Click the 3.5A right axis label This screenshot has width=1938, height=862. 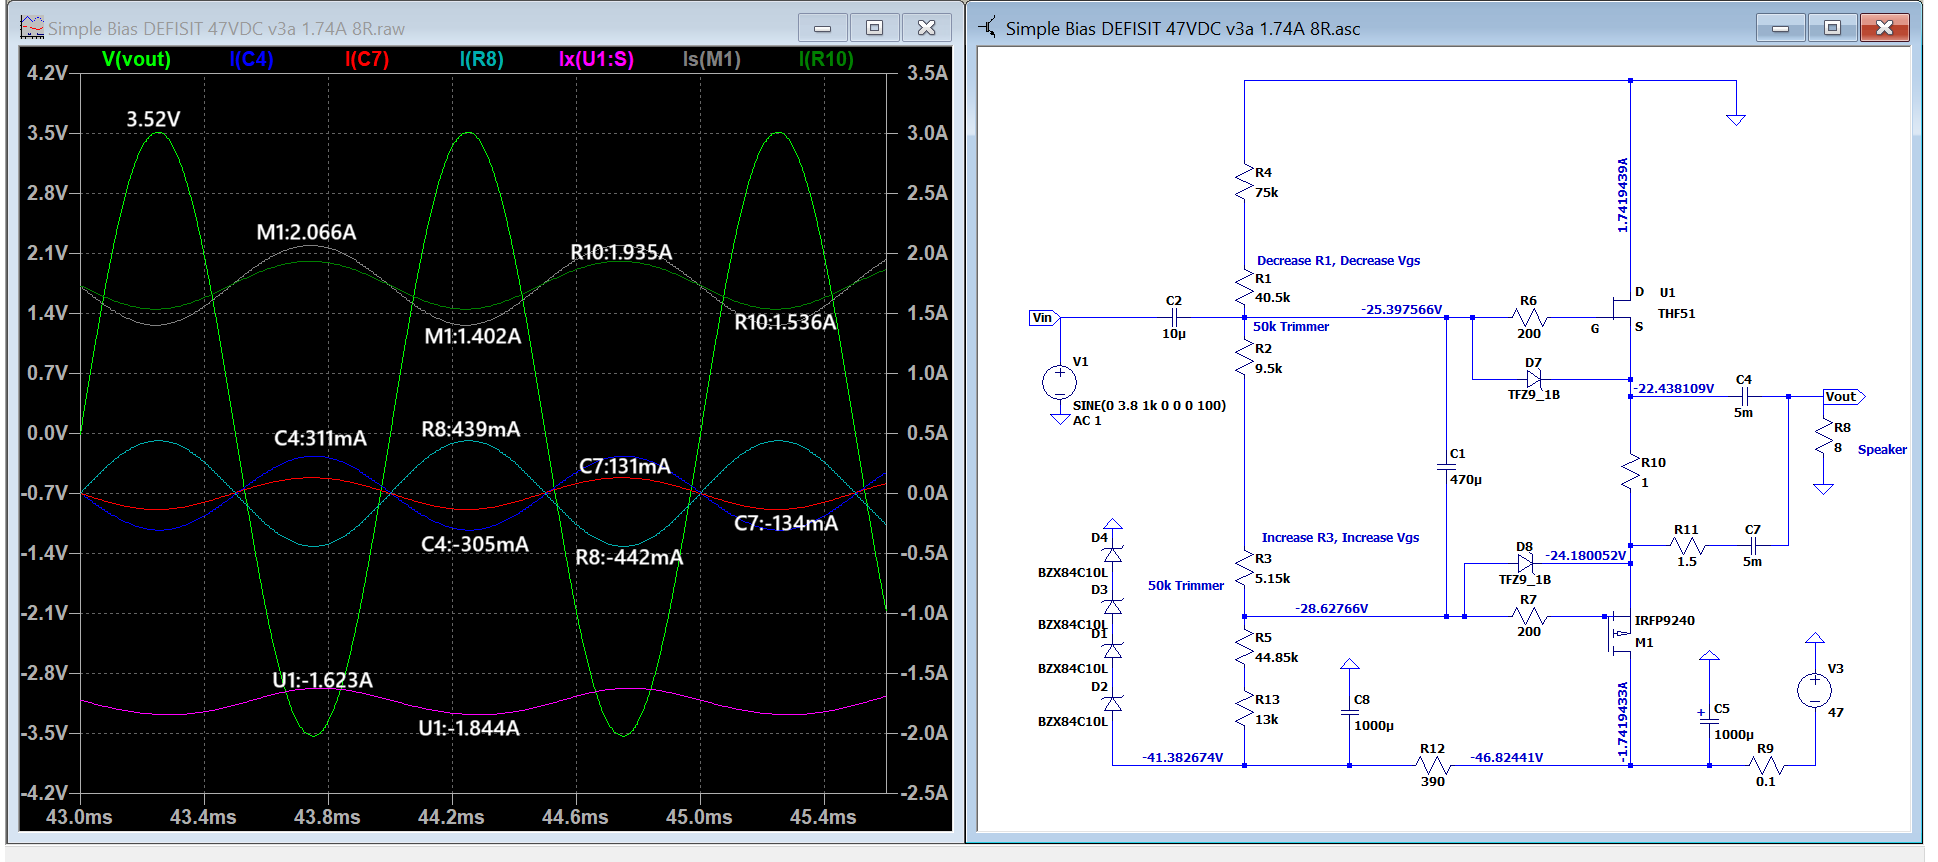pos(927,73)
